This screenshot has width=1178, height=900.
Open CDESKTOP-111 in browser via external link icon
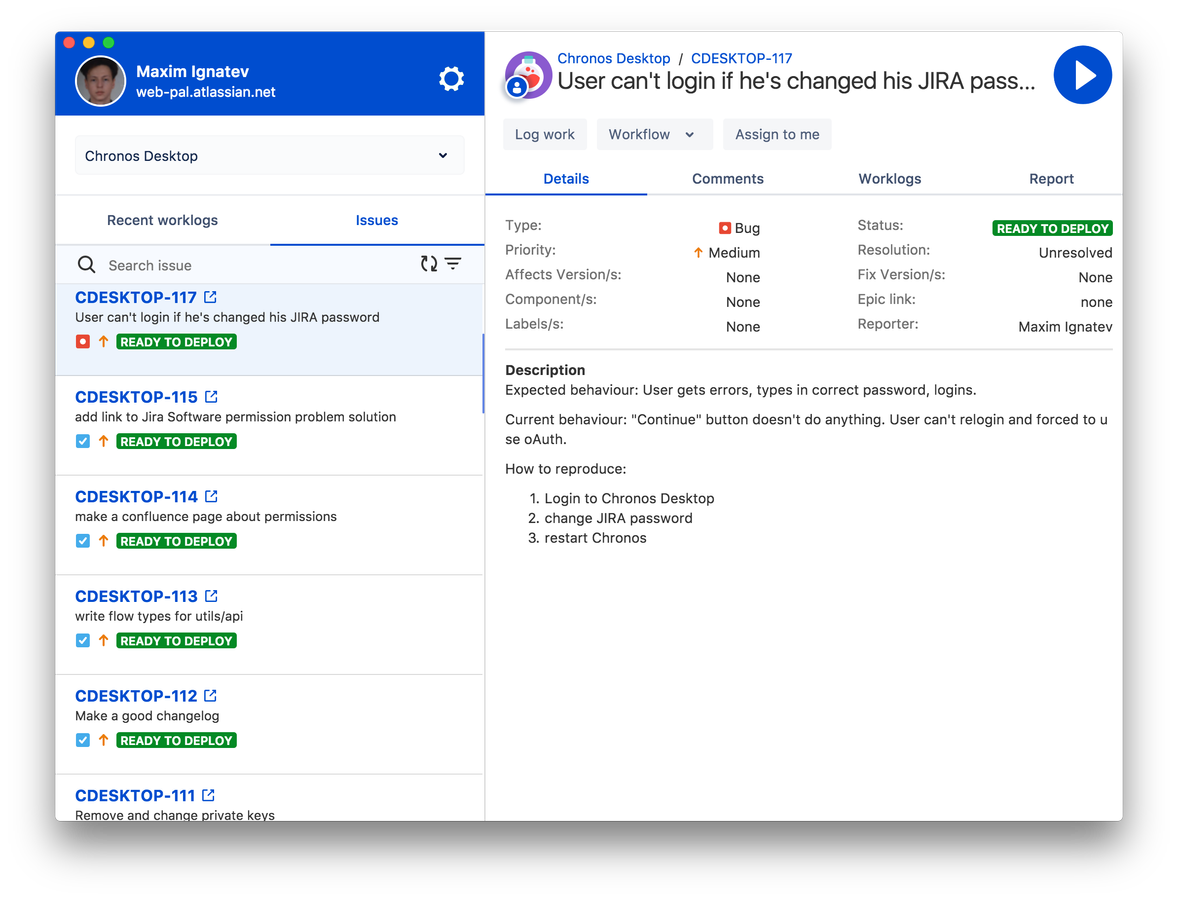pos(208,795)
